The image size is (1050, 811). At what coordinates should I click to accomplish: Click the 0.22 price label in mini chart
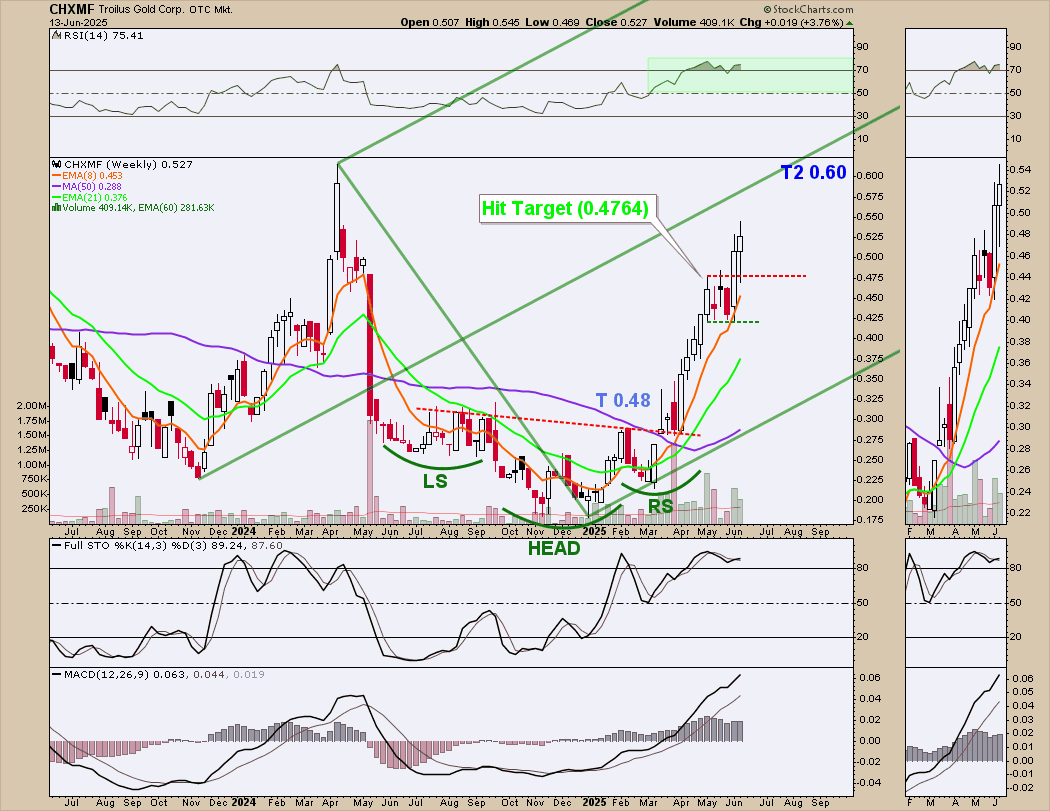point(1021,513)
